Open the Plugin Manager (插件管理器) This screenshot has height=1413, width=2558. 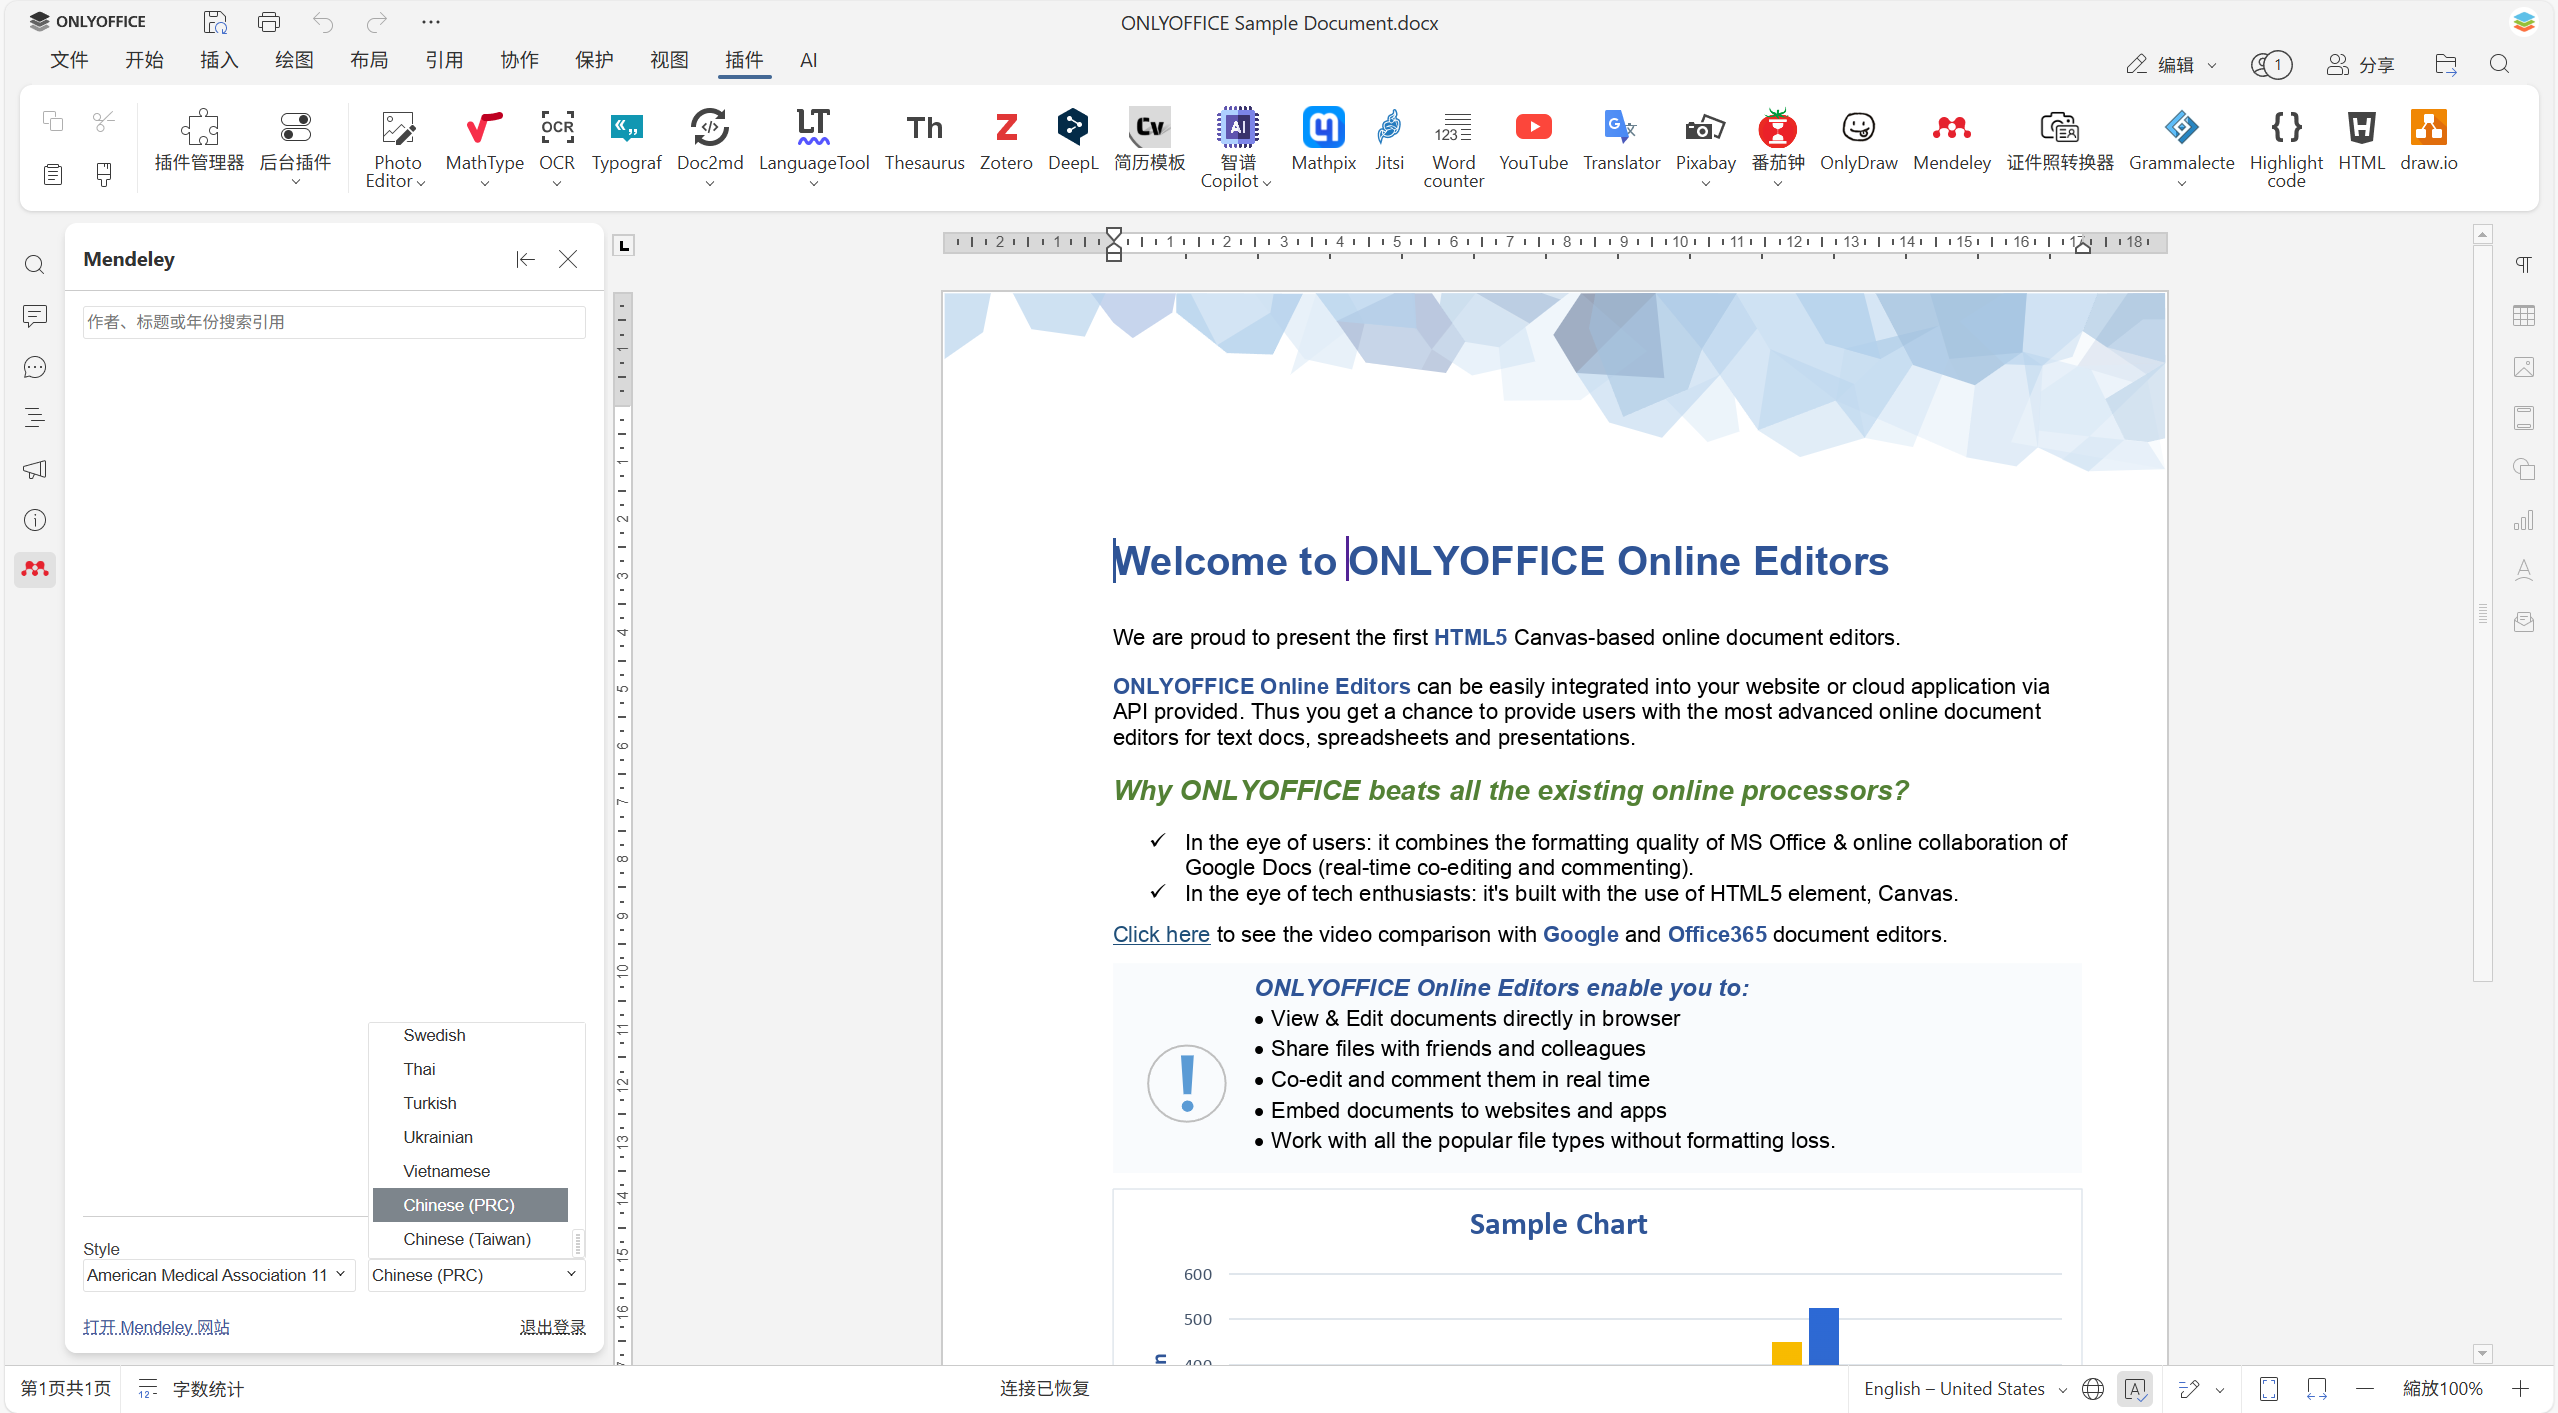click(199, 140)
